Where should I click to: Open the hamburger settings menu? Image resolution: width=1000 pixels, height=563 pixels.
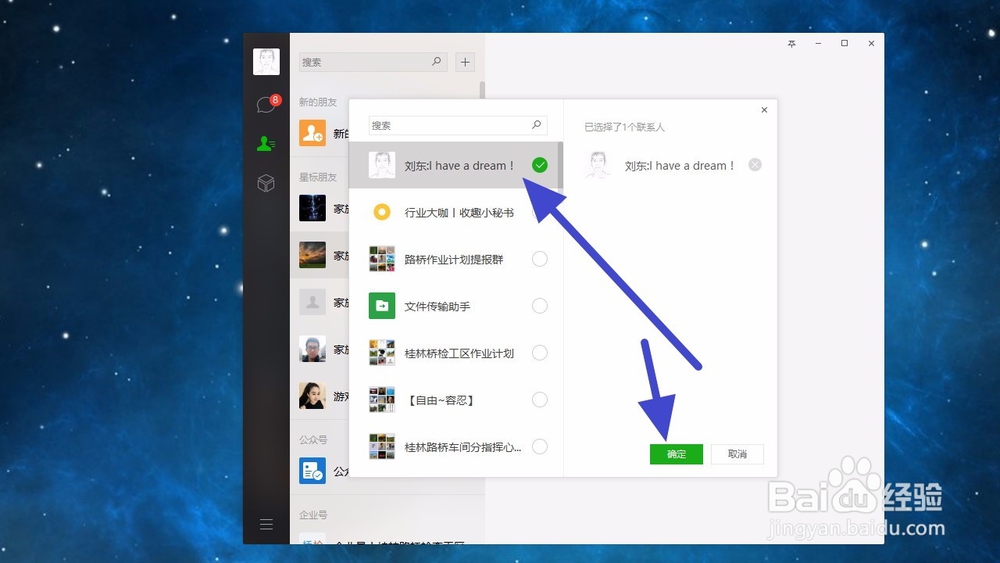[x=266, y=524]
